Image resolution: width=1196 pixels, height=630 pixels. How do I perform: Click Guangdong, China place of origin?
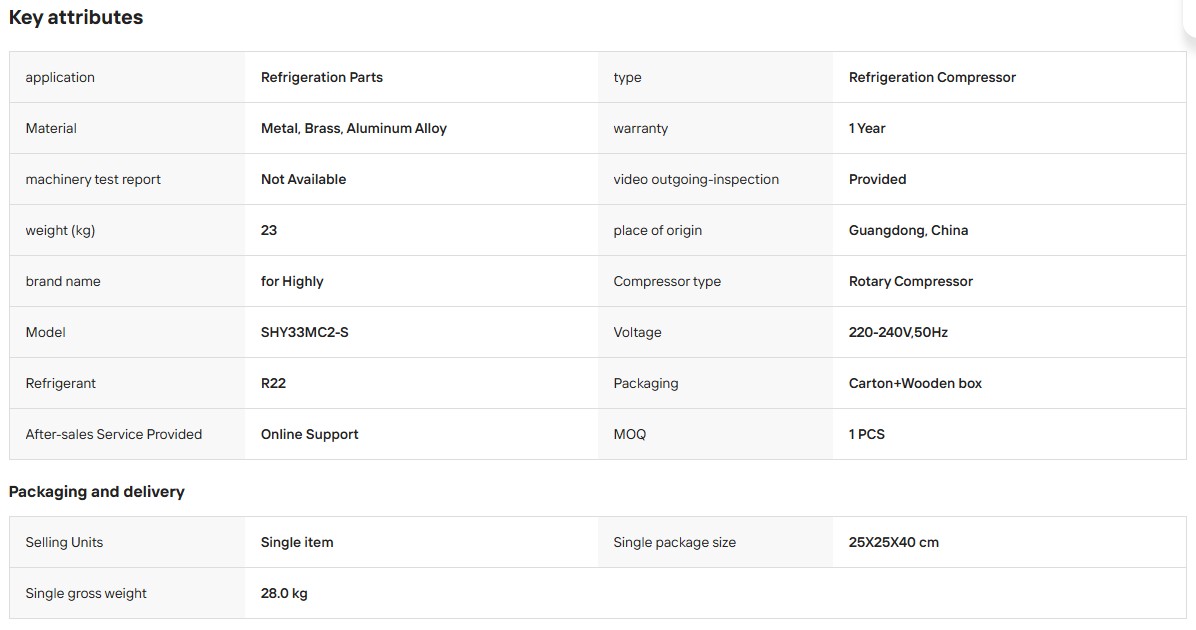(908, 230)
